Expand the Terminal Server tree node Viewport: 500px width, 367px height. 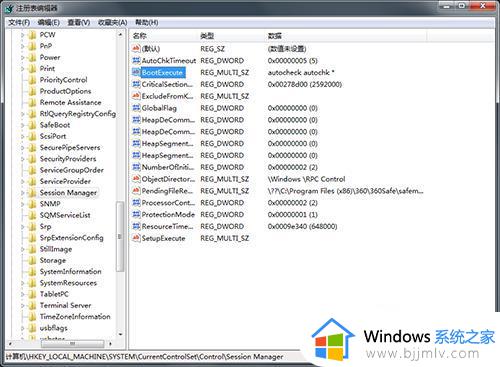[23, 305]
